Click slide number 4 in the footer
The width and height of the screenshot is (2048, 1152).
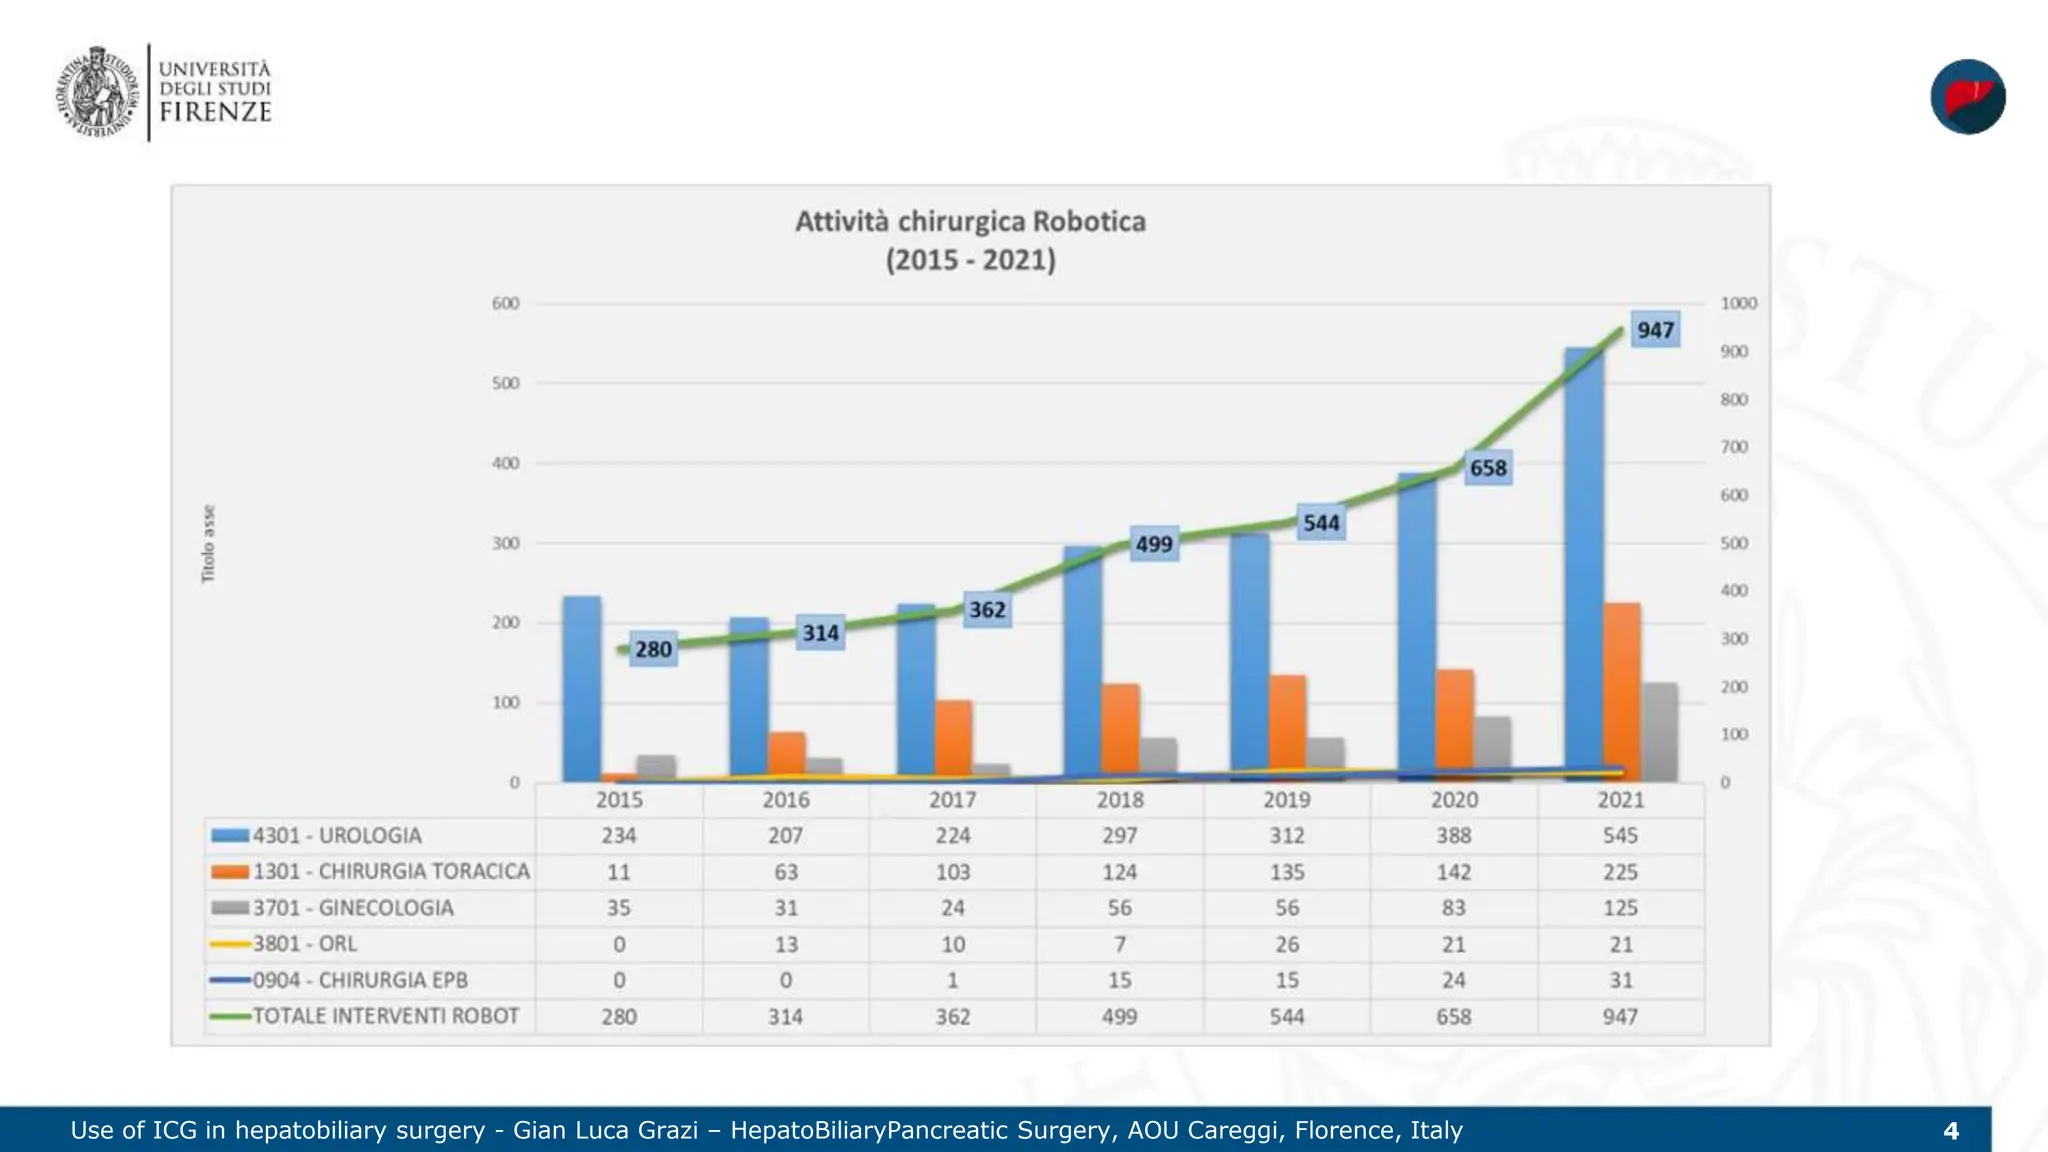[x=1951, y=1131]
